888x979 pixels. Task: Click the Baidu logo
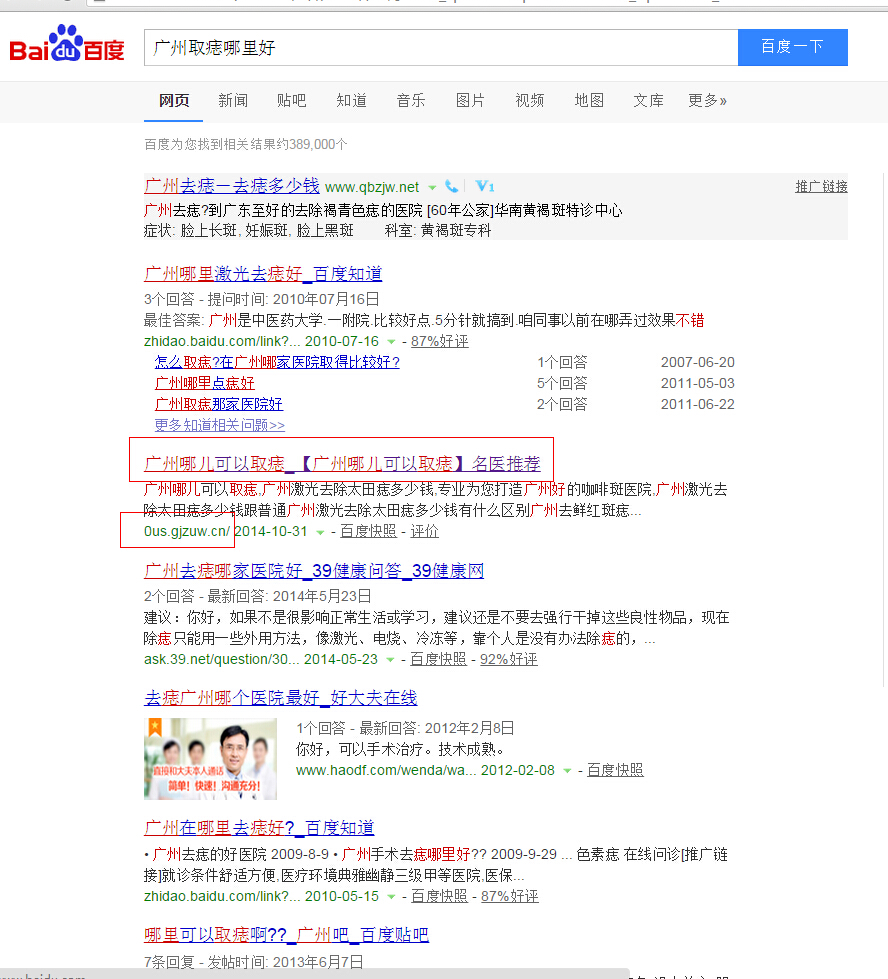tap(67, 44)
